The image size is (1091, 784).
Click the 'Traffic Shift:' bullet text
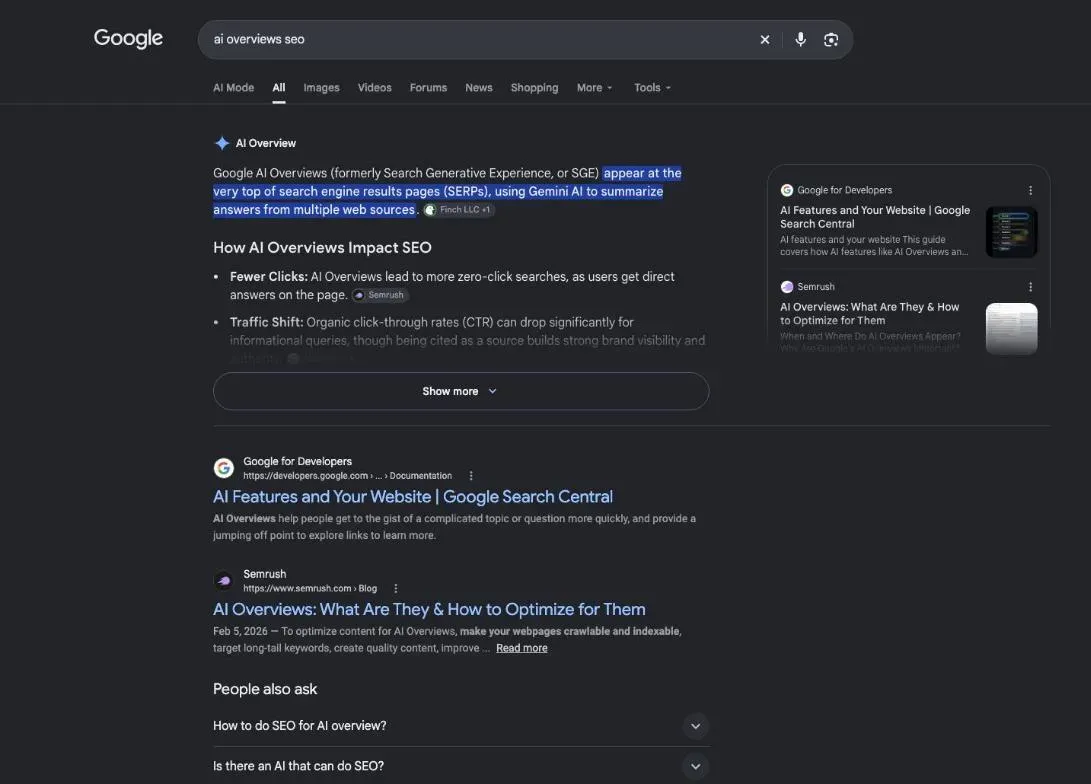[x=266, y=322]
